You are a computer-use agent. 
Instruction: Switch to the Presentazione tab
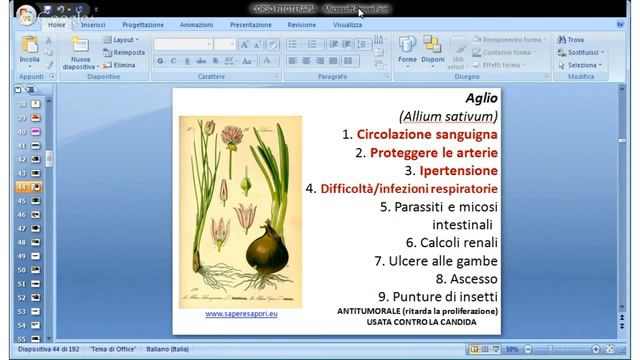[251, 25]
